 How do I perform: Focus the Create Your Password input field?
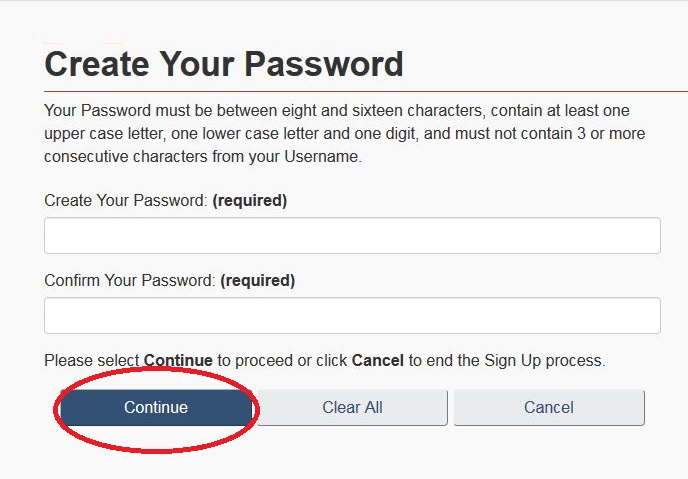click(x=352, y=236)
